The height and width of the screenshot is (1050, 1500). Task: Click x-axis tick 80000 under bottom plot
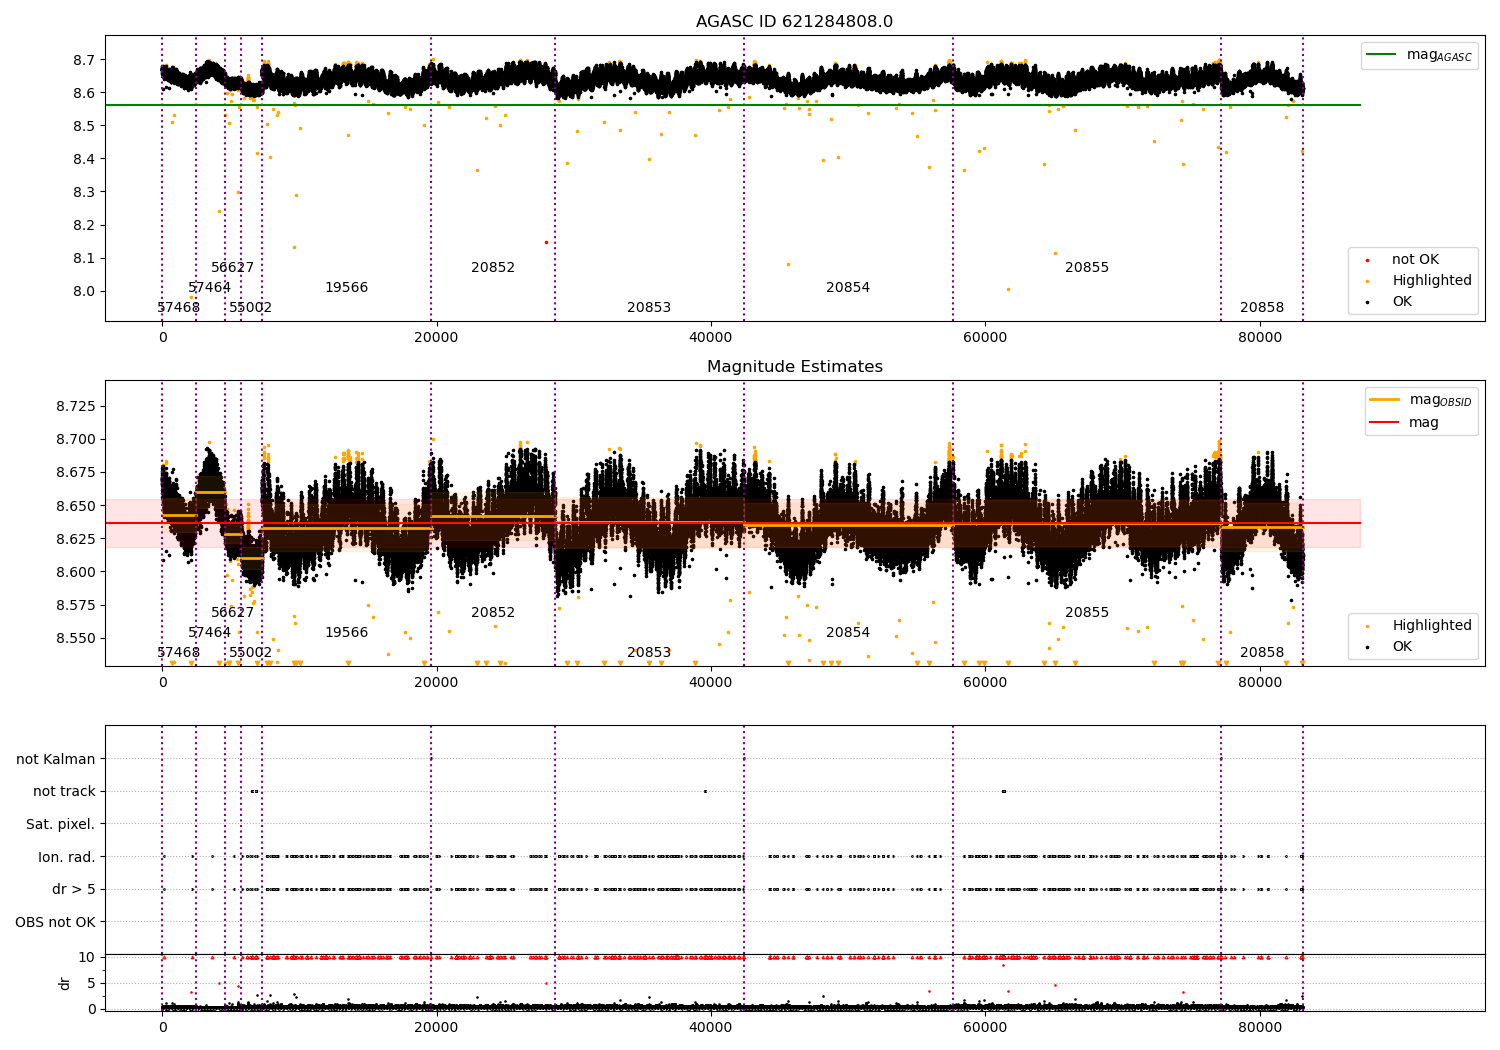tap(1260, 1028)
